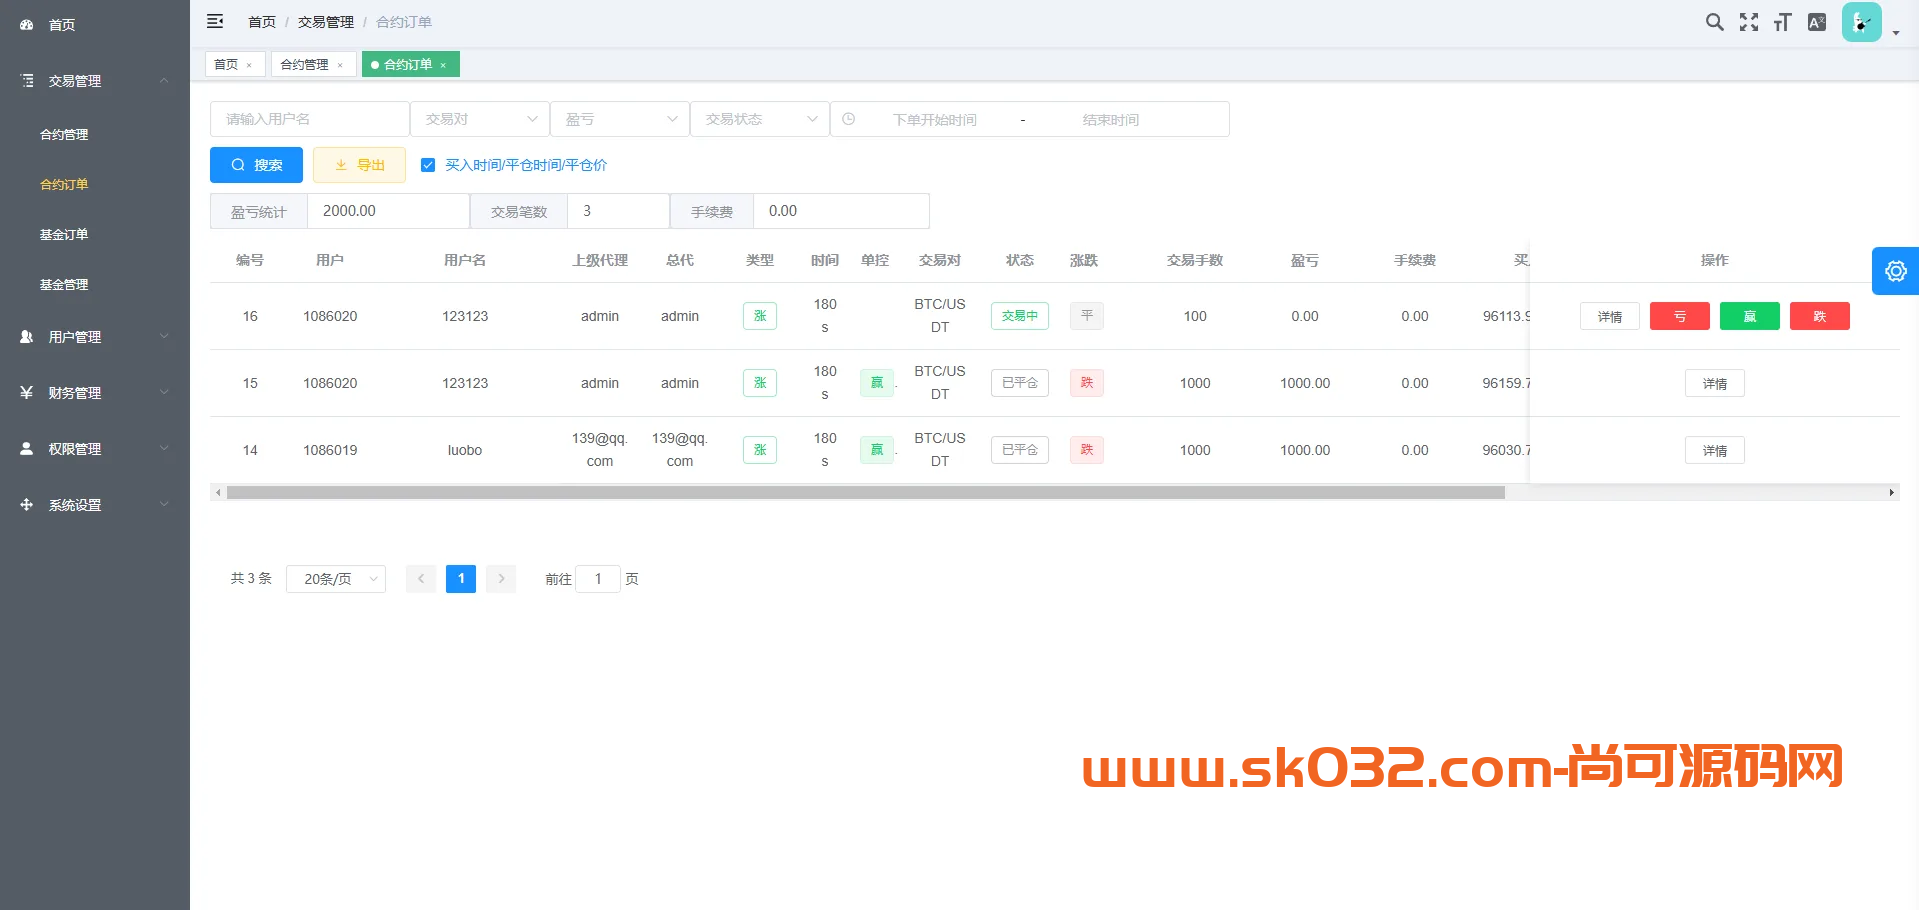1919x910 pixels.
Task: Toggle fullscreen mode icon in header
Action: (x=1748, y=21)
